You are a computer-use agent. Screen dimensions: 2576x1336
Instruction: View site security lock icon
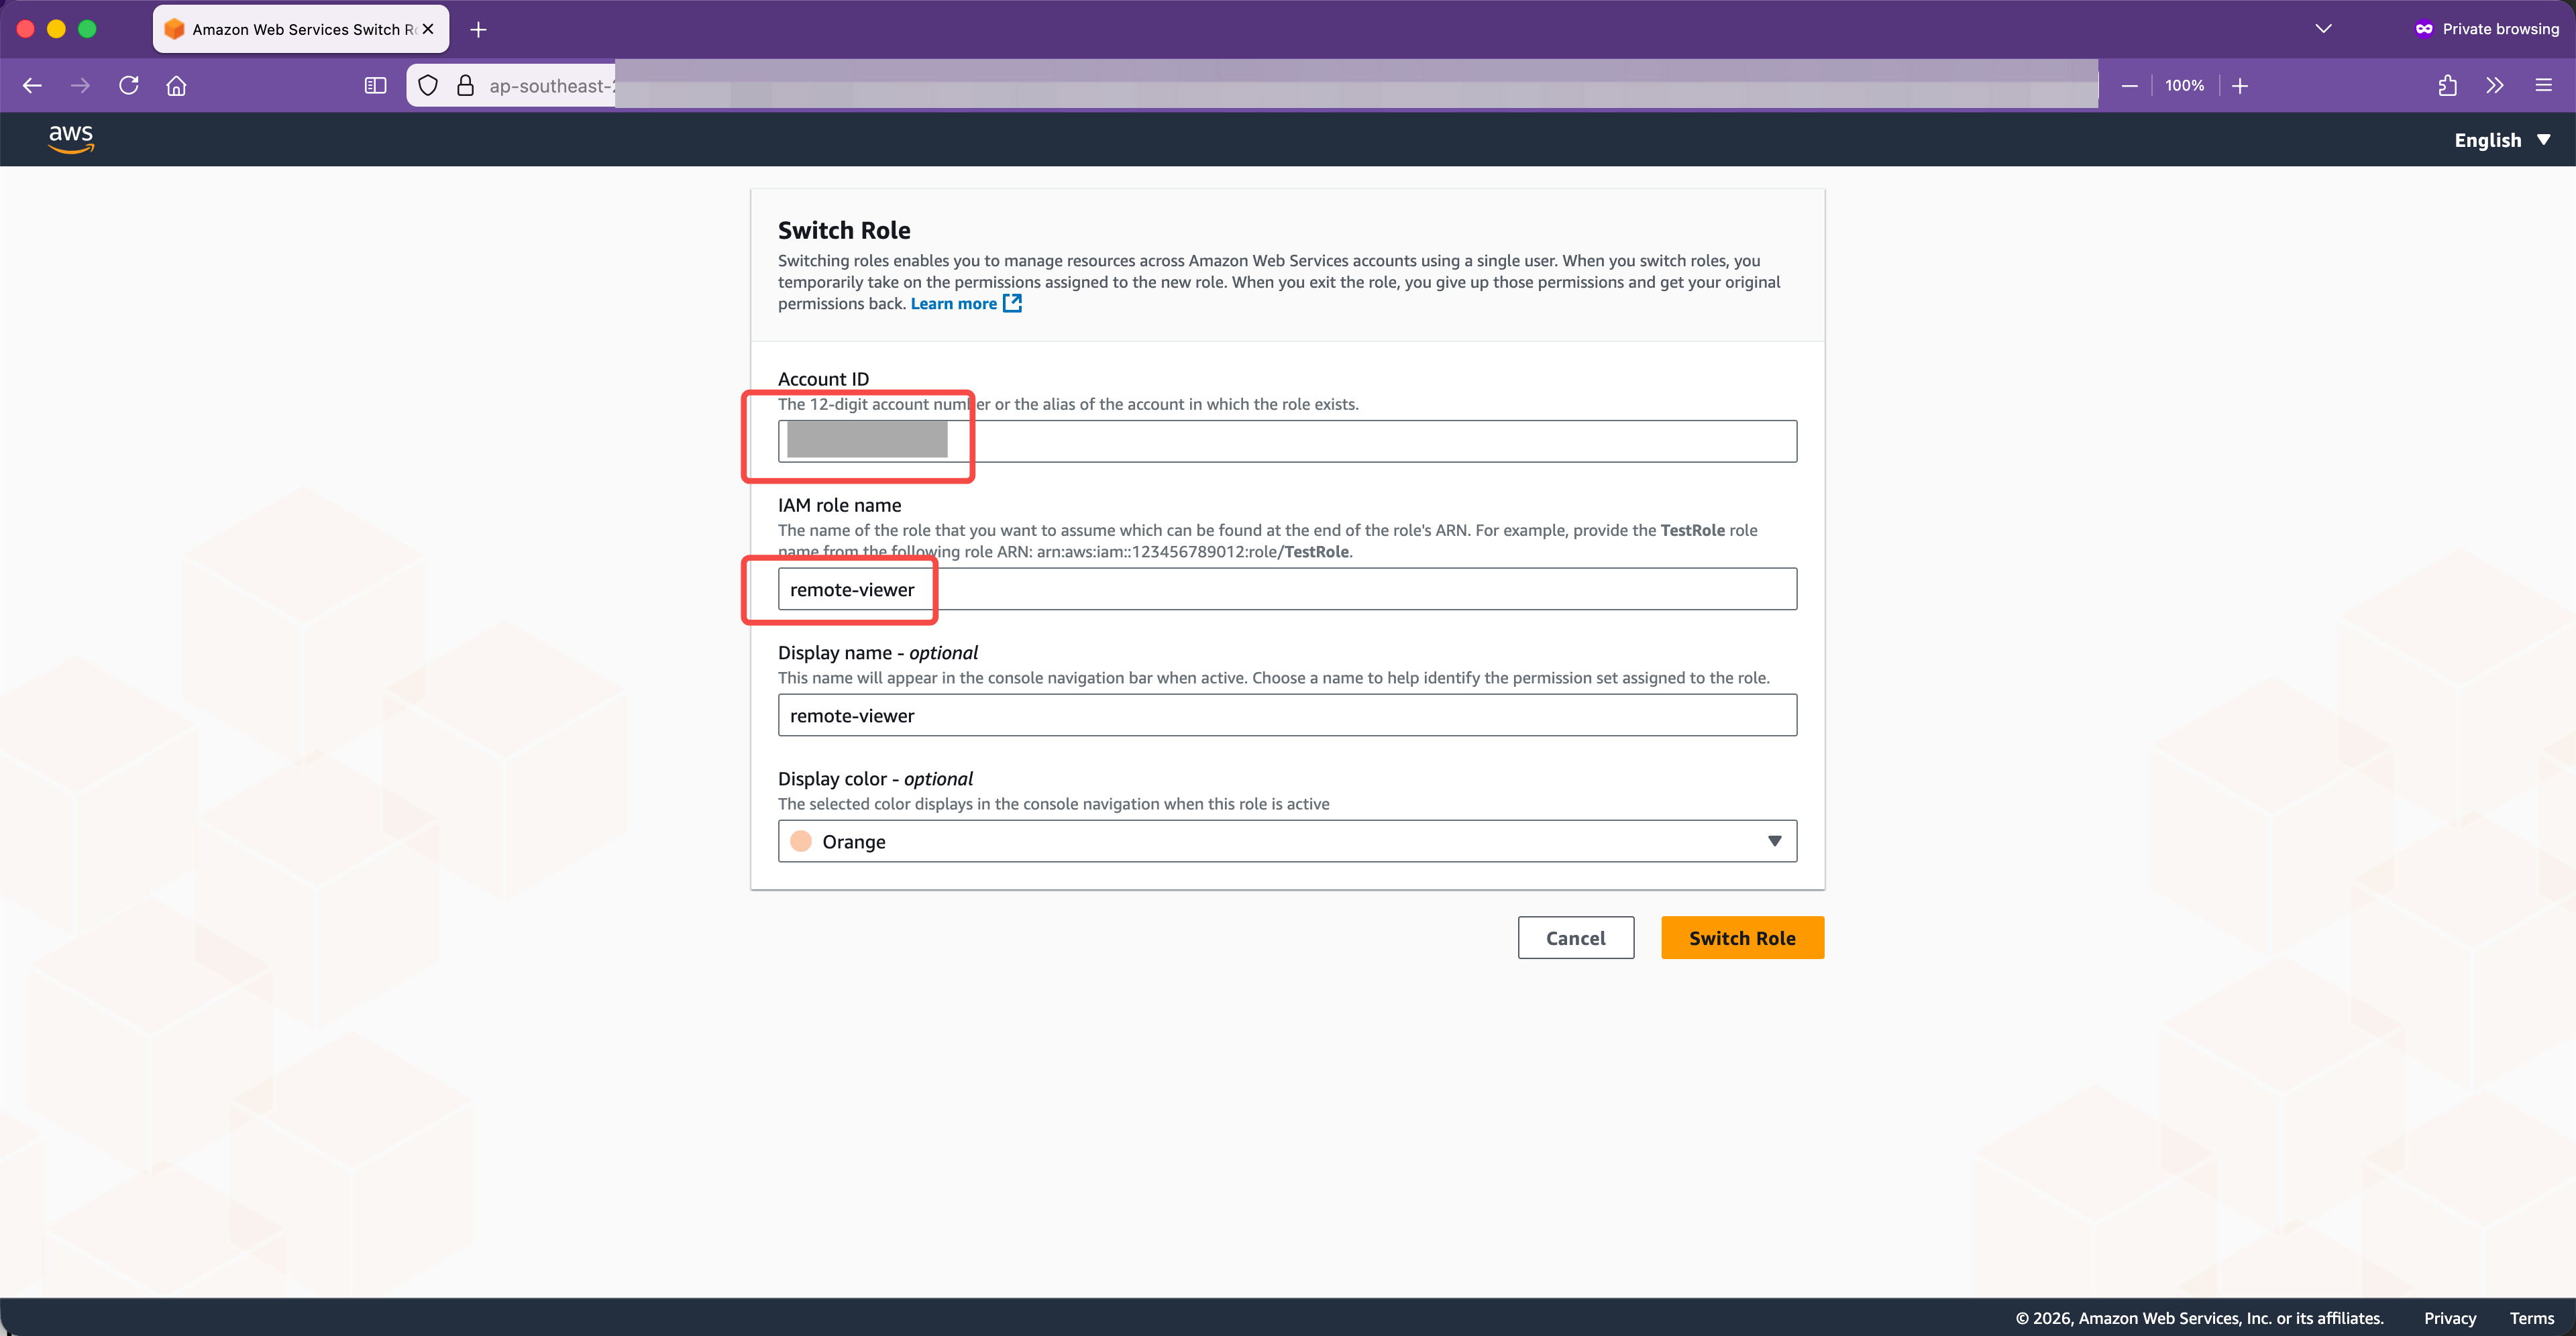(465, 86)
